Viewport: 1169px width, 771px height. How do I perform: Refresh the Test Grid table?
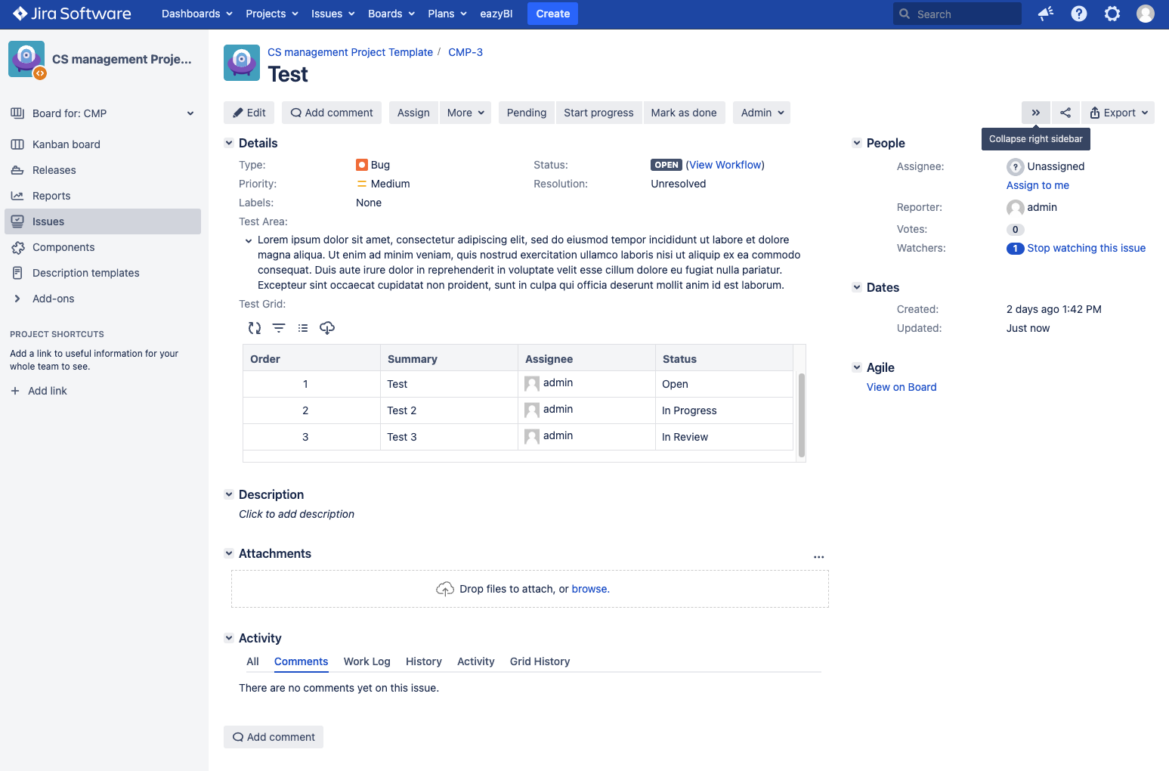[x=255, y=327]
